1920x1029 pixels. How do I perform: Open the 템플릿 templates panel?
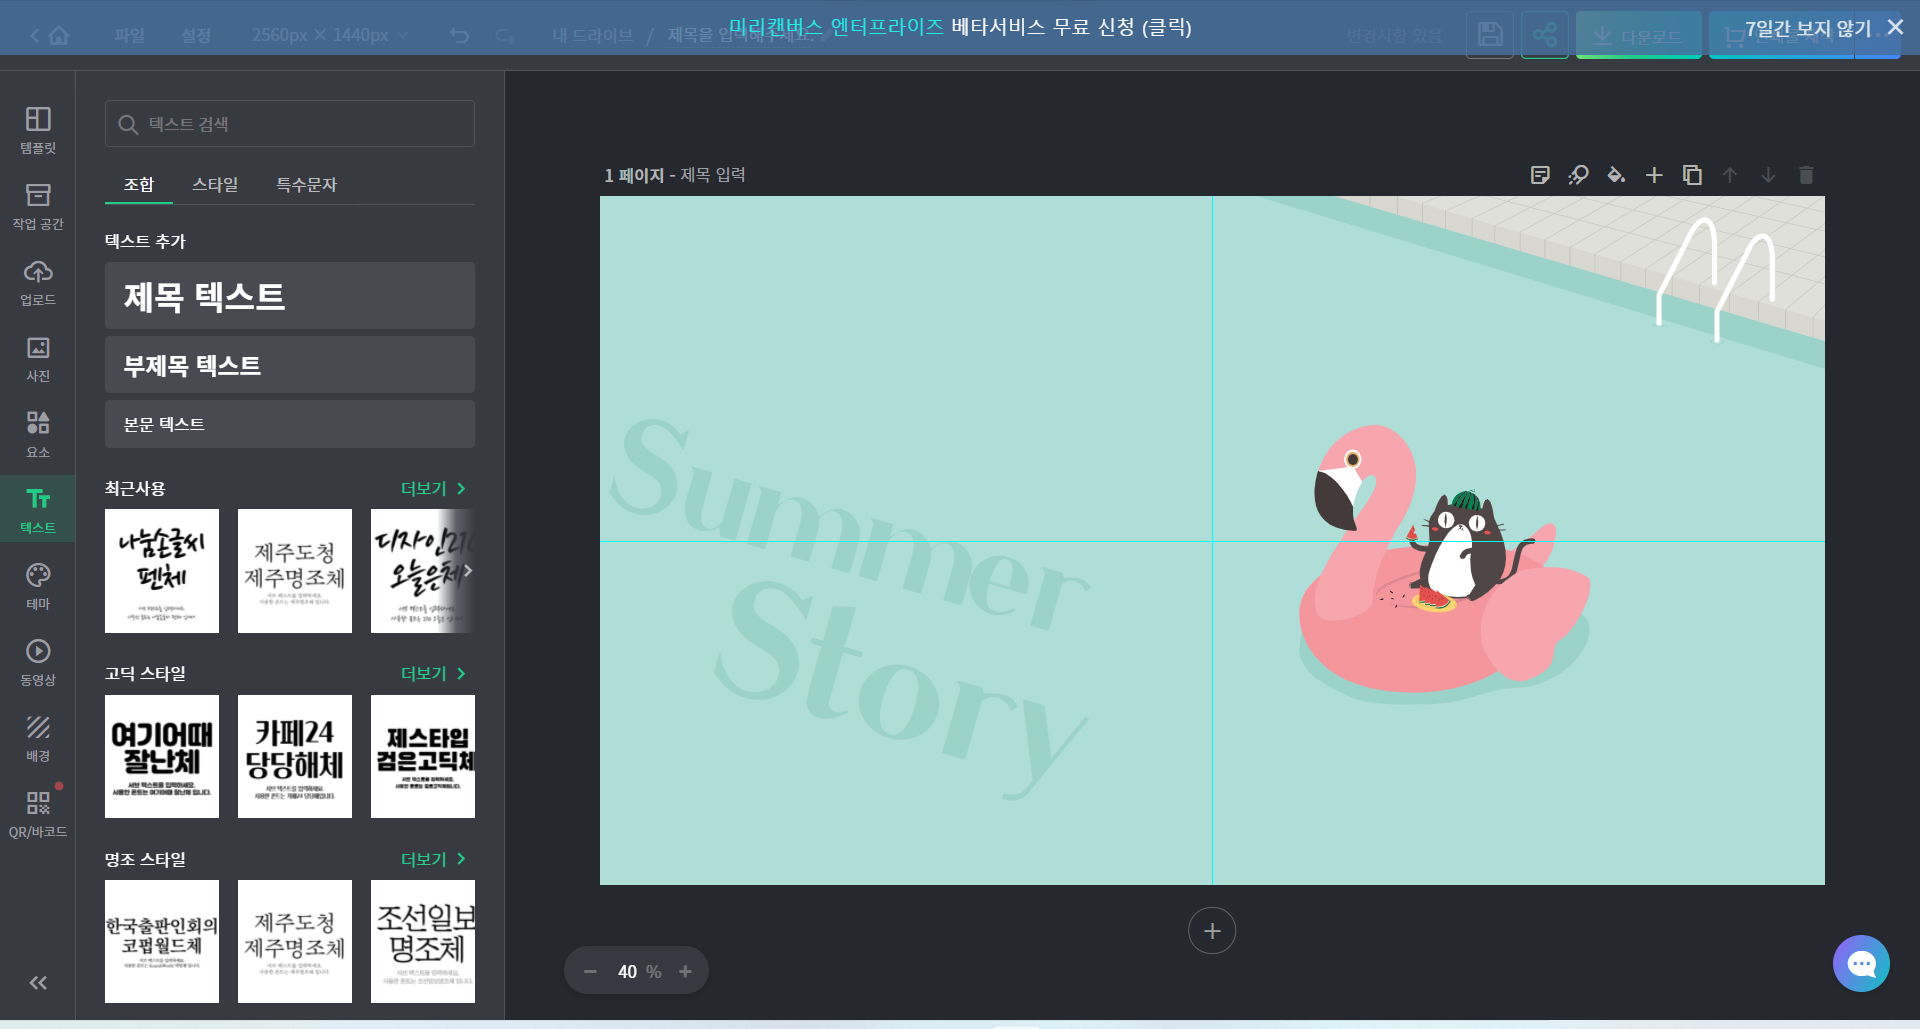(38, 130)
